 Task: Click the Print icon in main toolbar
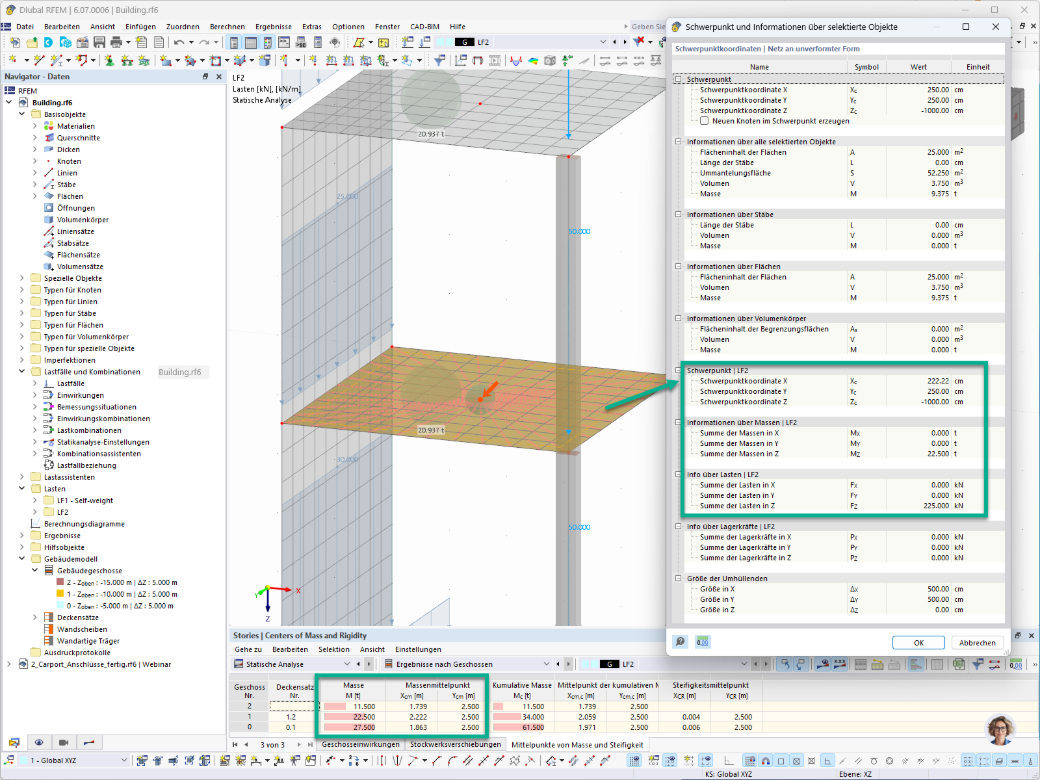coord(115,42)
